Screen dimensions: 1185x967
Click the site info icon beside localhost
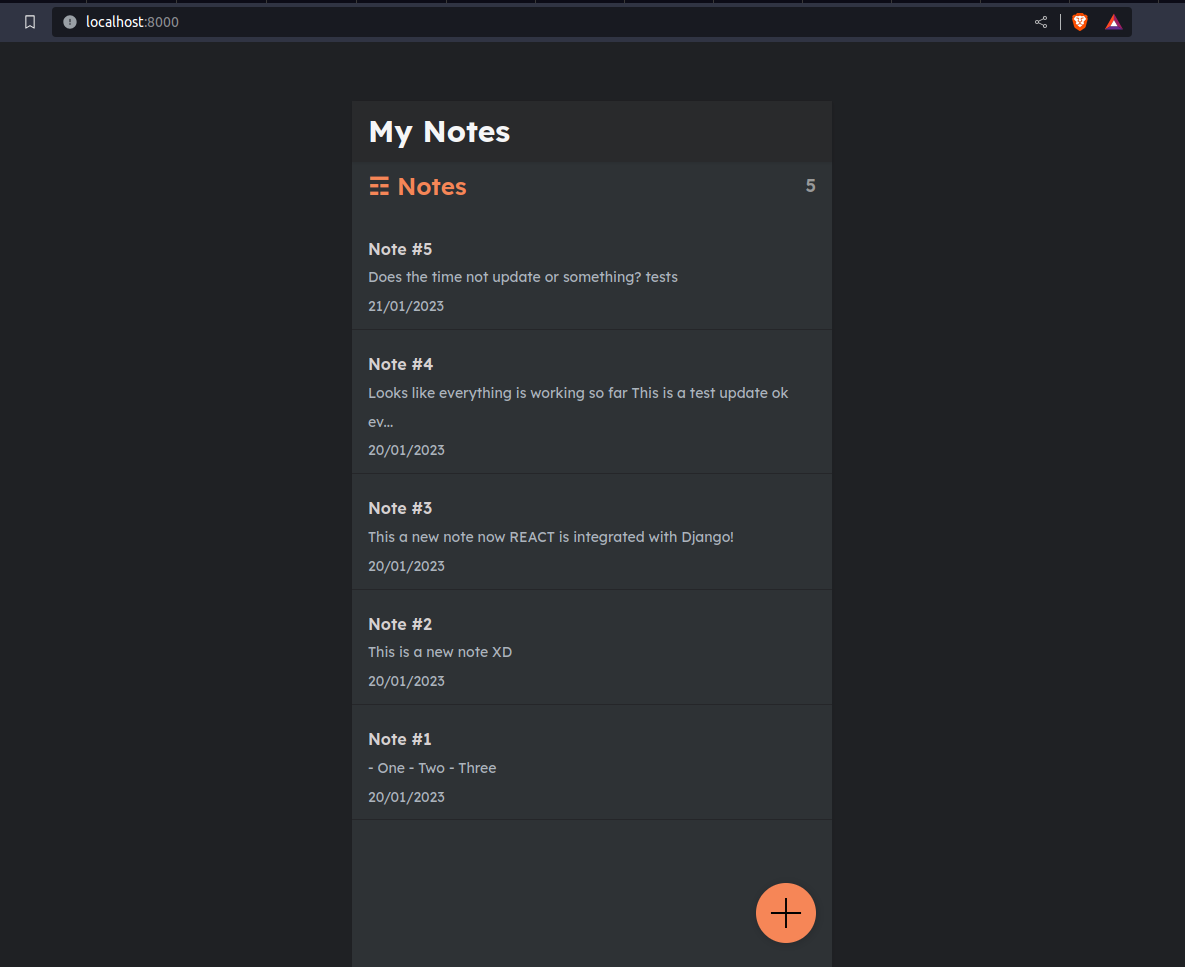(70, 22)
